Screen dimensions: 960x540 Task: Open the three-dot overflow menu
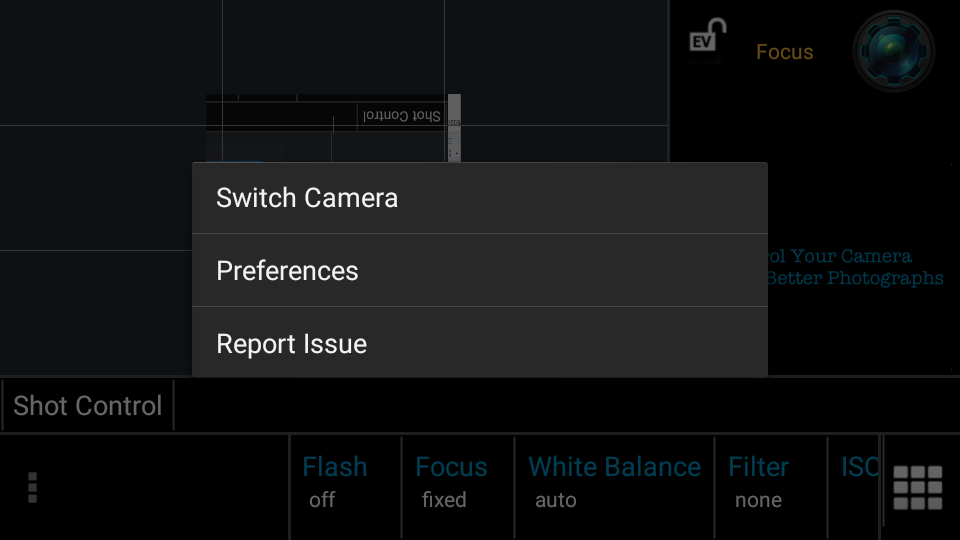pos(32,487)
